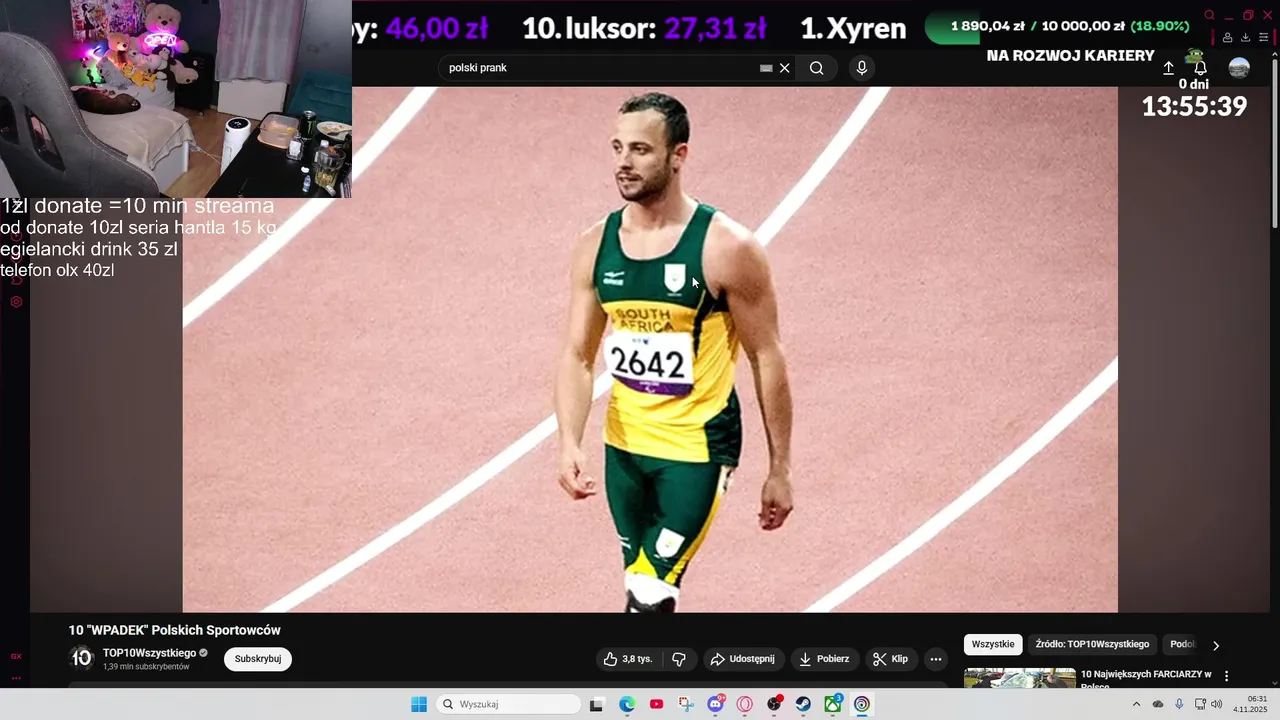The width and height of the screenshot is (1280, 720).
Task: Click the GX corner icon in sidebar
Action: coord(16,657)
